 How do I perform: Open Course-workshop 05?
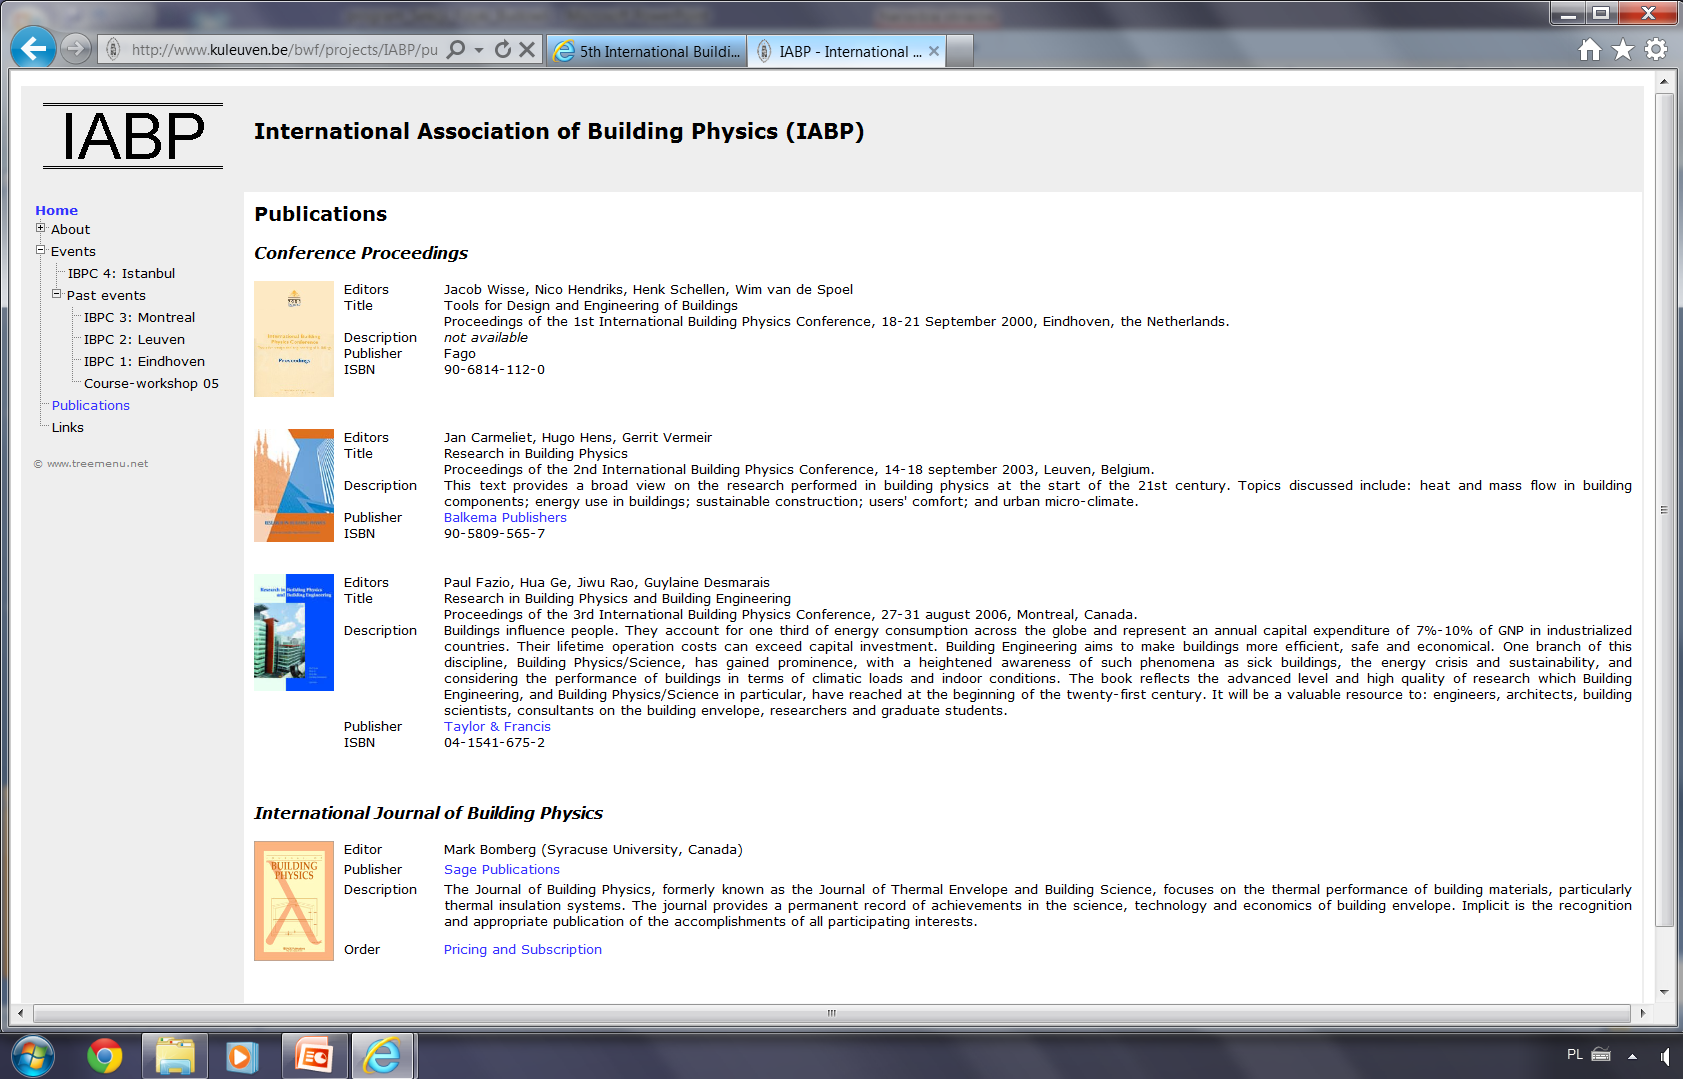(x=151, y=383)
